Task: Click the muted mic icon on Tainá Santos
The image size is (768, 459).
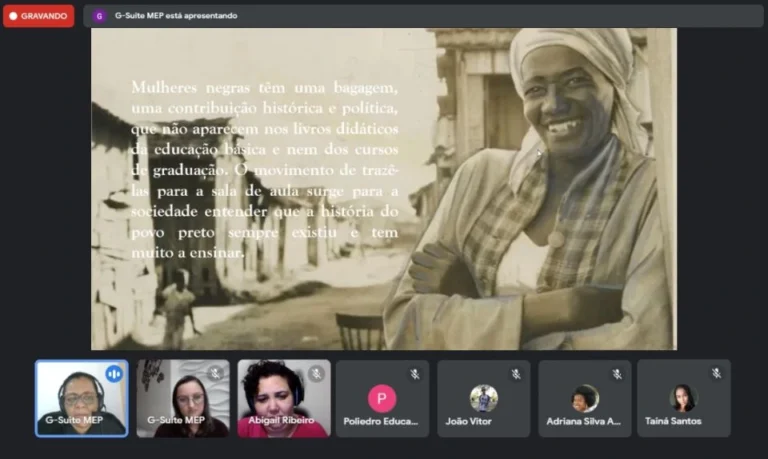Action: pyautogui.click(x=716, y=374)
